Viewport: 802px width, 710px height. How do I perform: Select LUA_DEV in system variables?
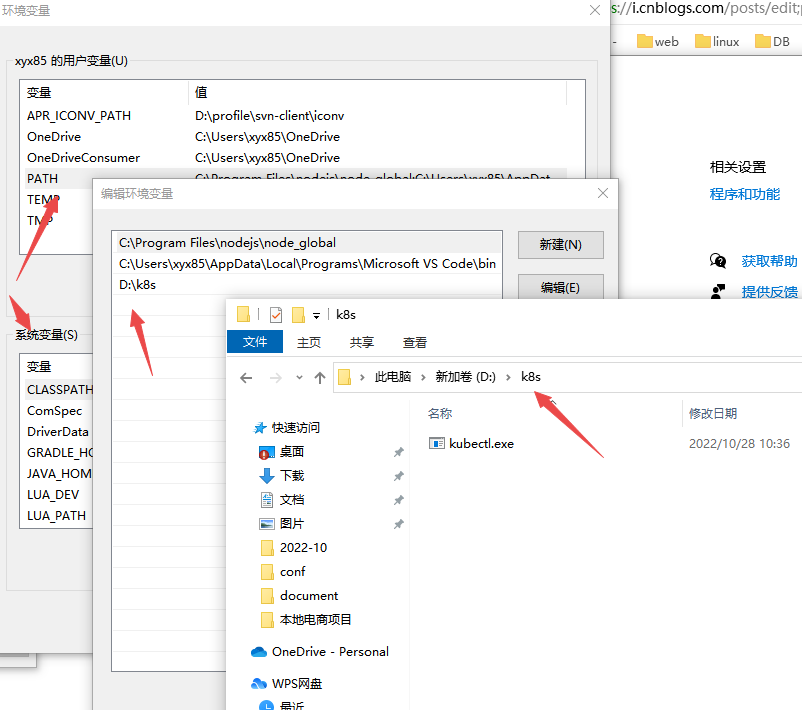click(x=59, y=495)
